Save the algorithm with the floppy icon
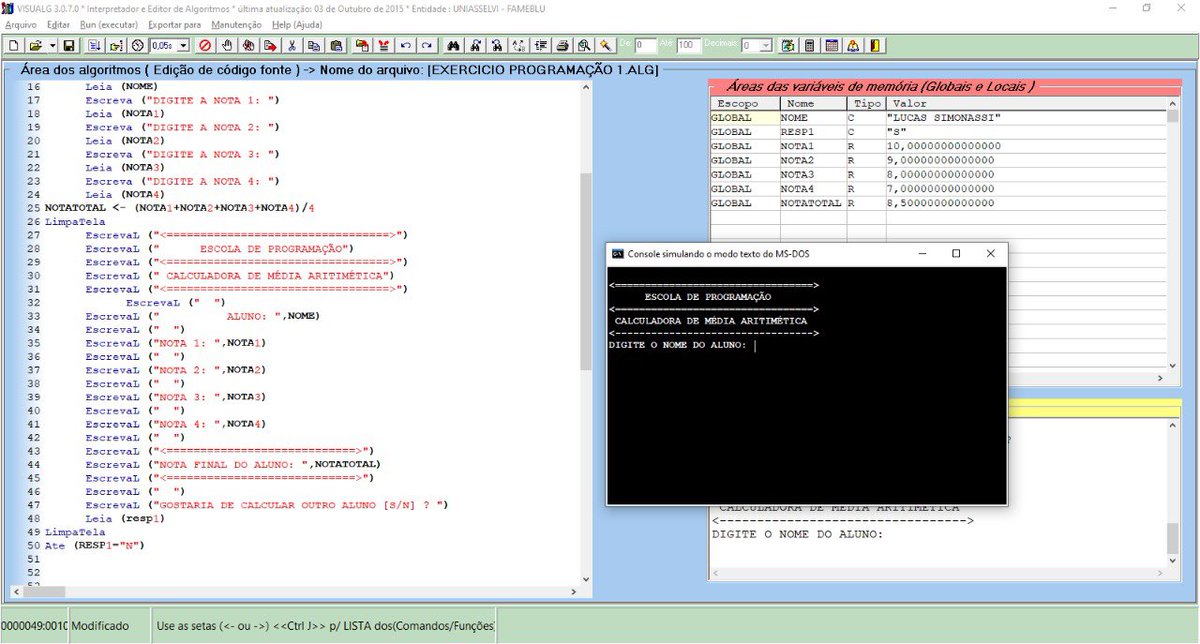 click(x=69, y=45)
